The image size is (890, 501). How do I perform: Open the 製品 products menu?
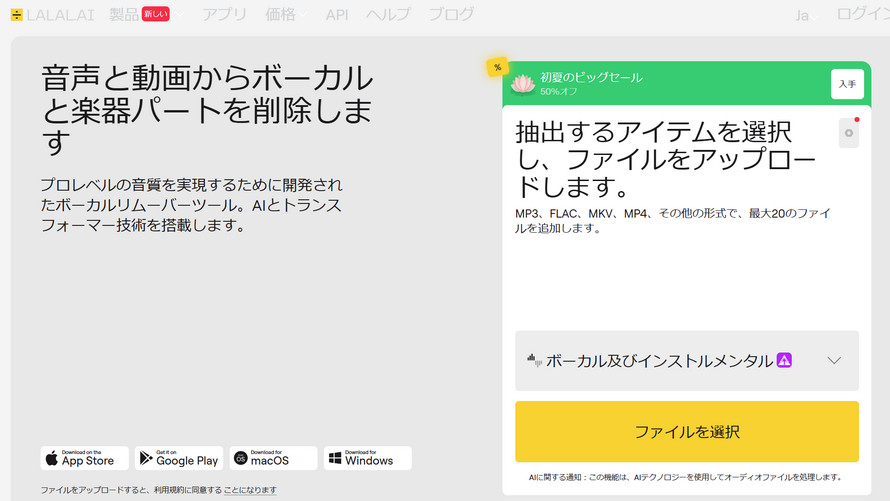coord(124,14)
